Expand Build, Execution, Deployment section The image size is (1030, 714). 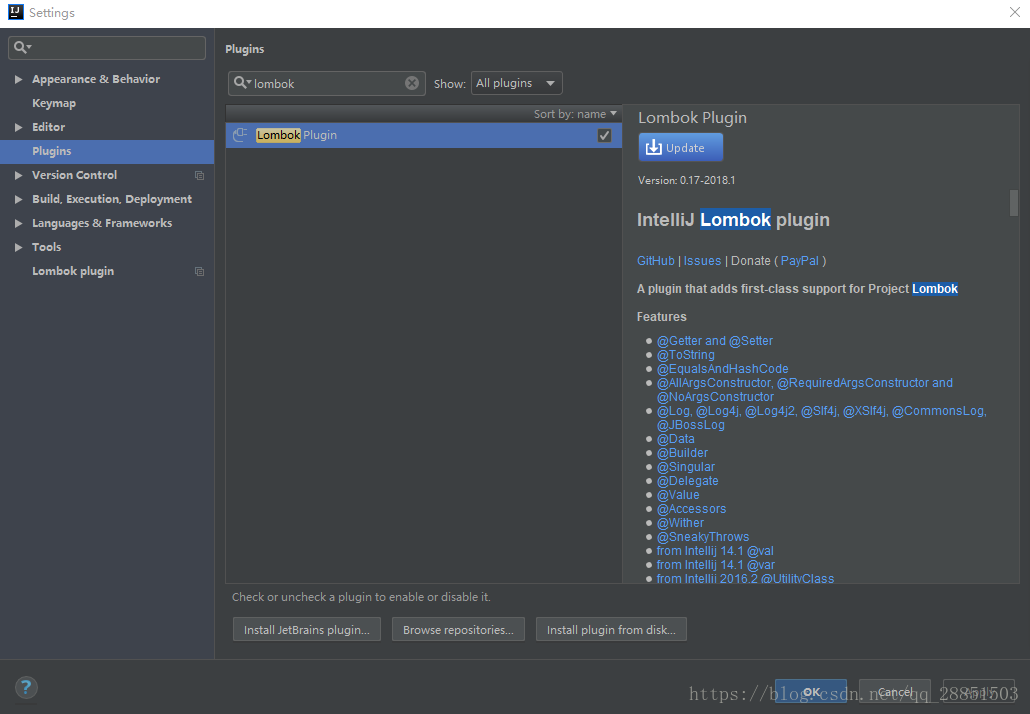coord(18,199)
